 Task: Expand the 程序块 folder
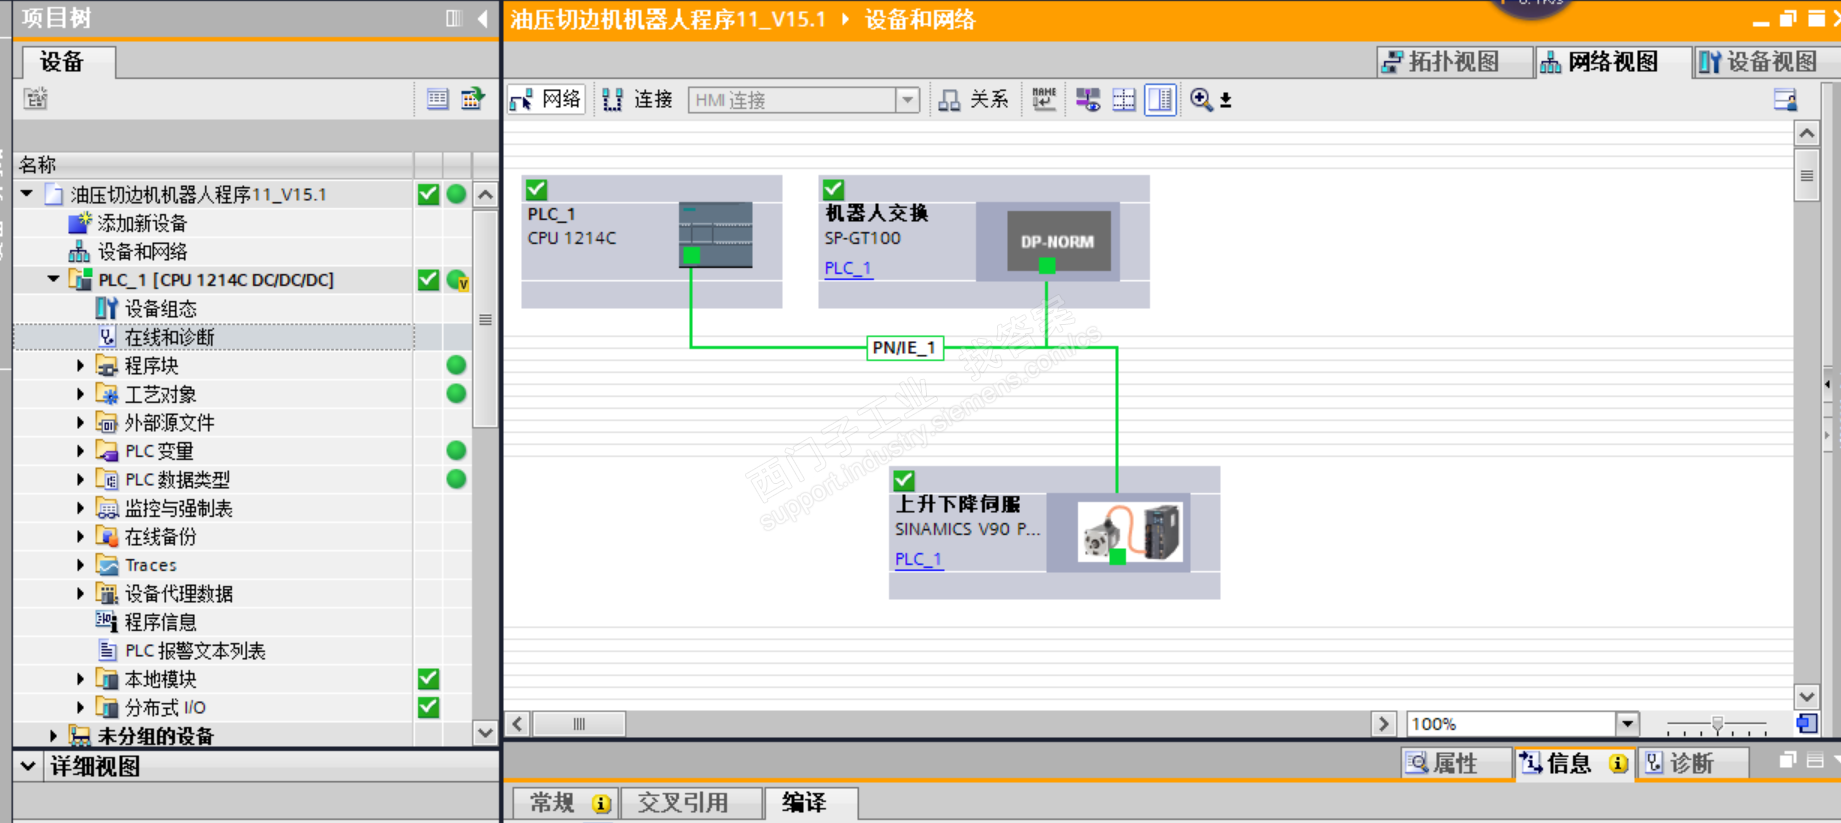point(80,366)
